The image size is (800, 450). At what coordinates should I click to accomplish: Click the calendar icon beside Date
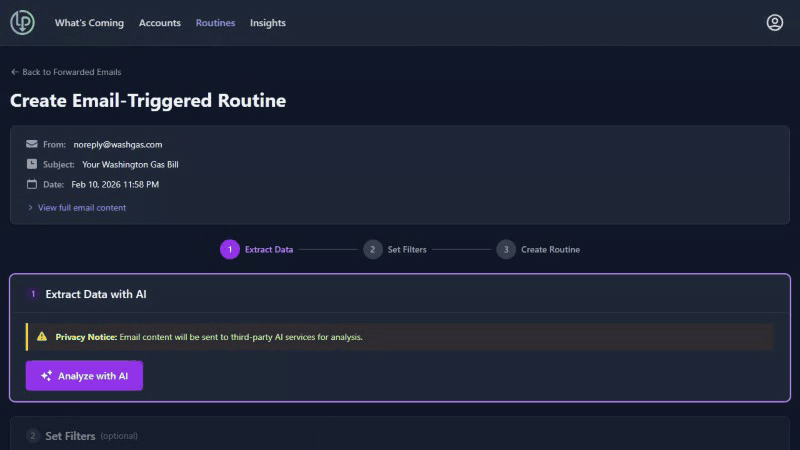pos(32,184)
